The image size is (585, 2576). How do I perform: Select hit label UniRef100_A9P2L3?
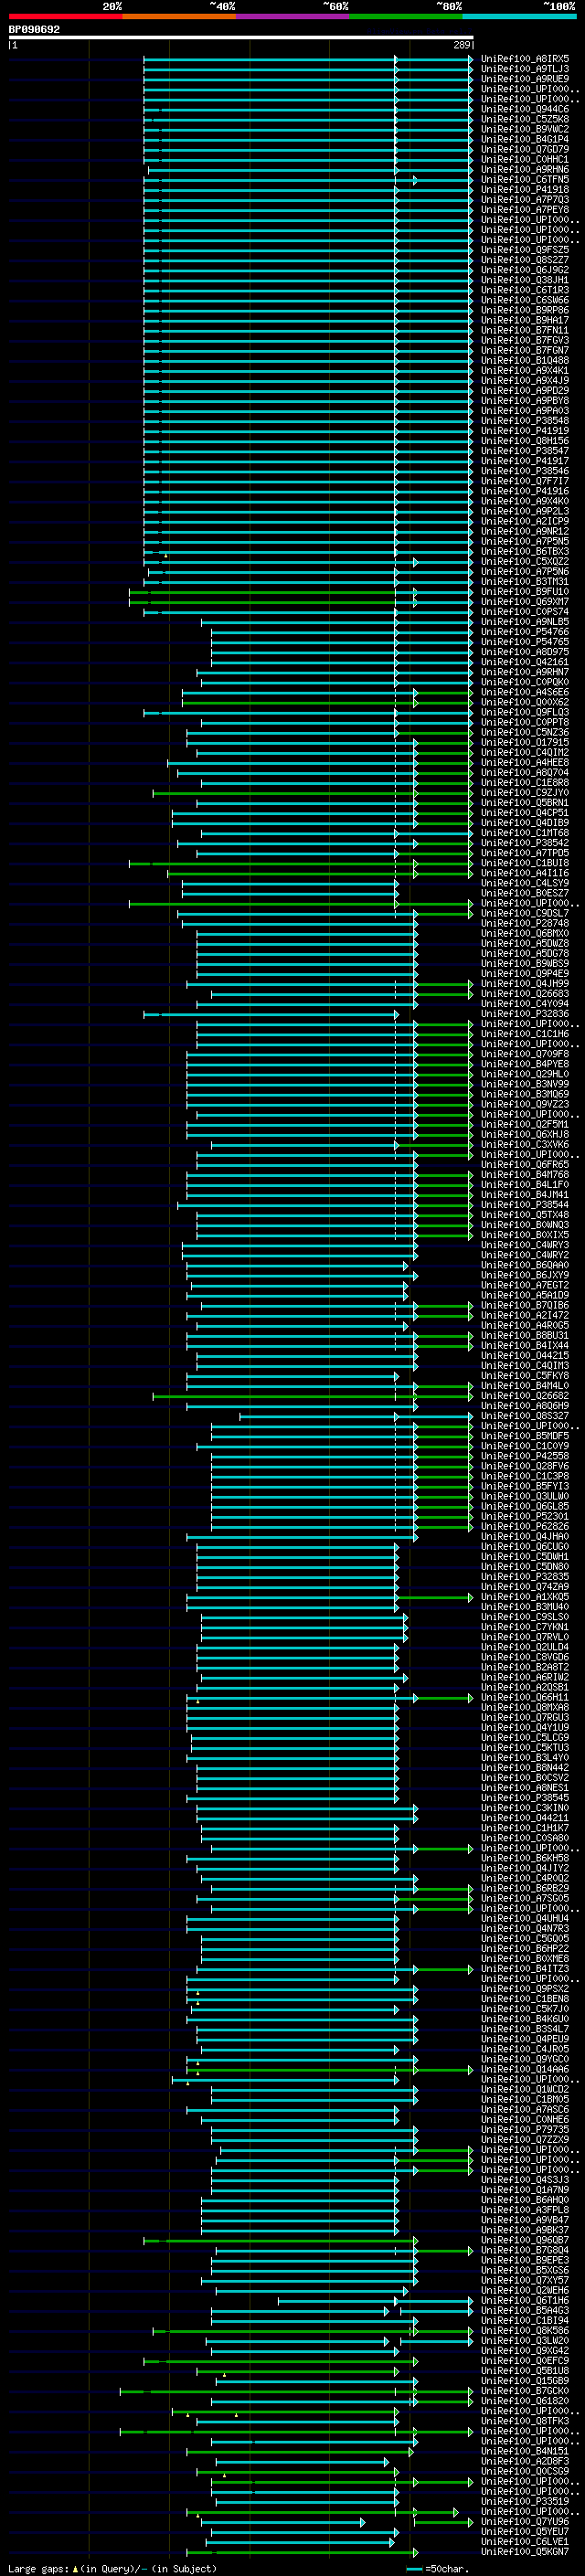pos(525,511)
